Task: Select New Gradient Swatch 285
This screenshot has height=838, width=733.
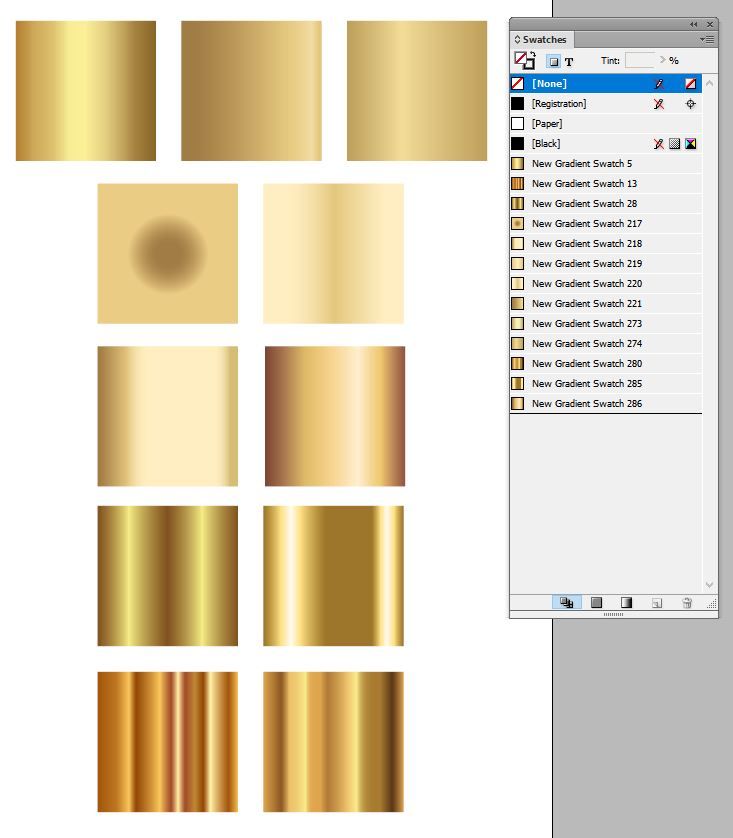Action: pyautogui.click(x=606, y=383)
